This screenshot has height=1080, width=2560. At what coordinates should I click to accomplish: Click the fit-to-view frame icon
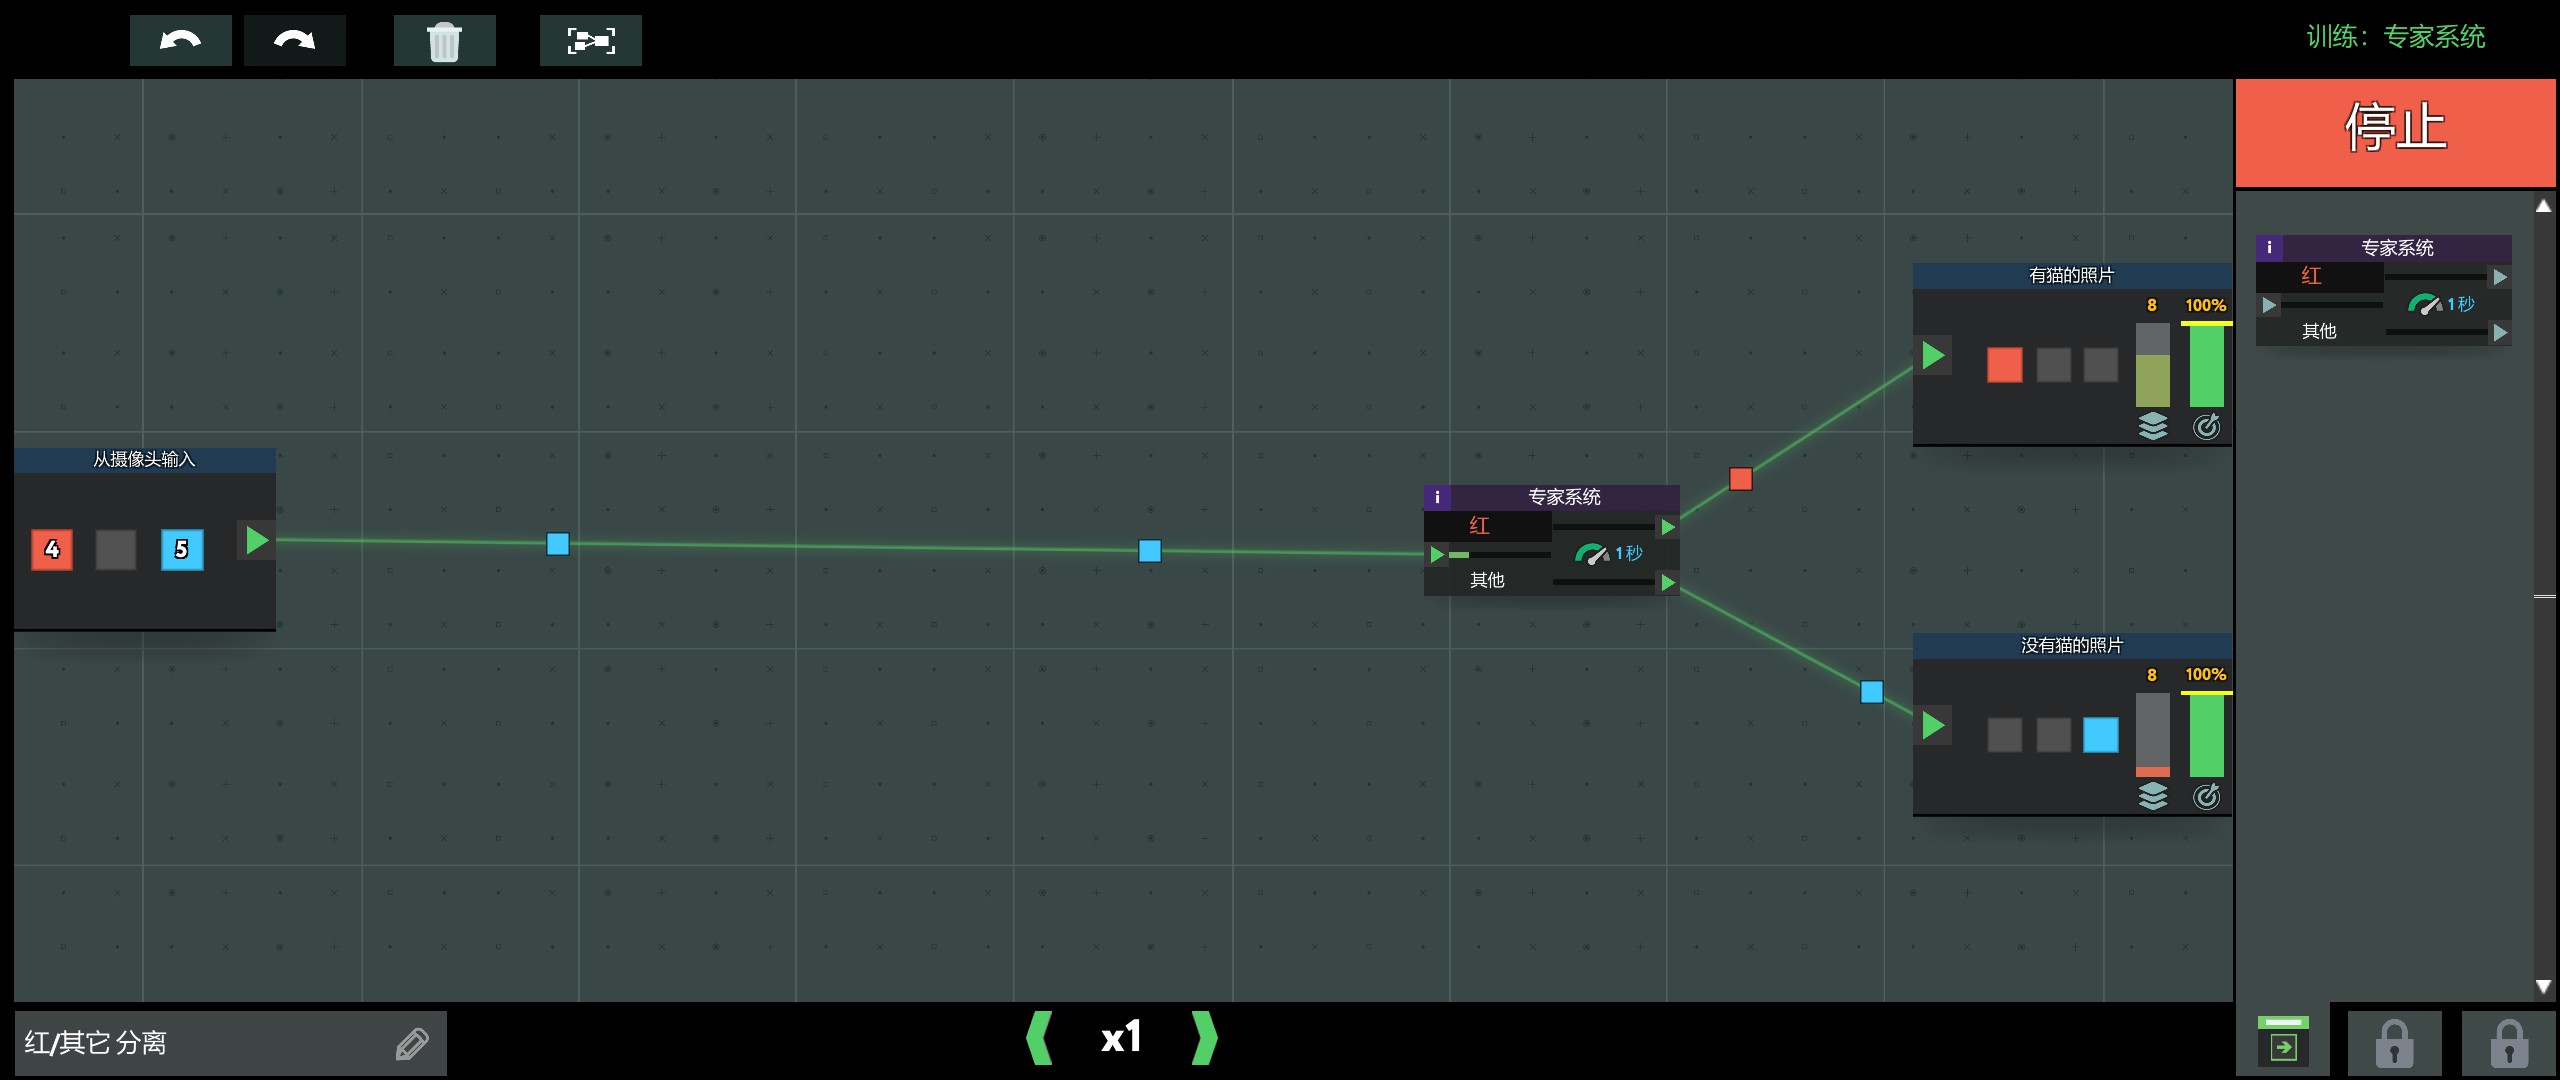pos(591,41)
